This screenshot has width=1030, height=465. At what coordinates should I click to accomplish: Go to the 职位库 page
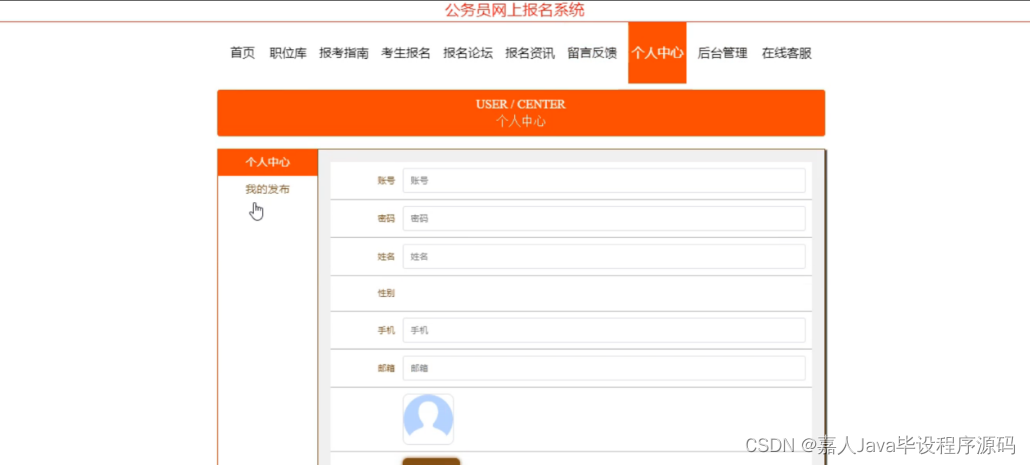click(x=288, y=53)
